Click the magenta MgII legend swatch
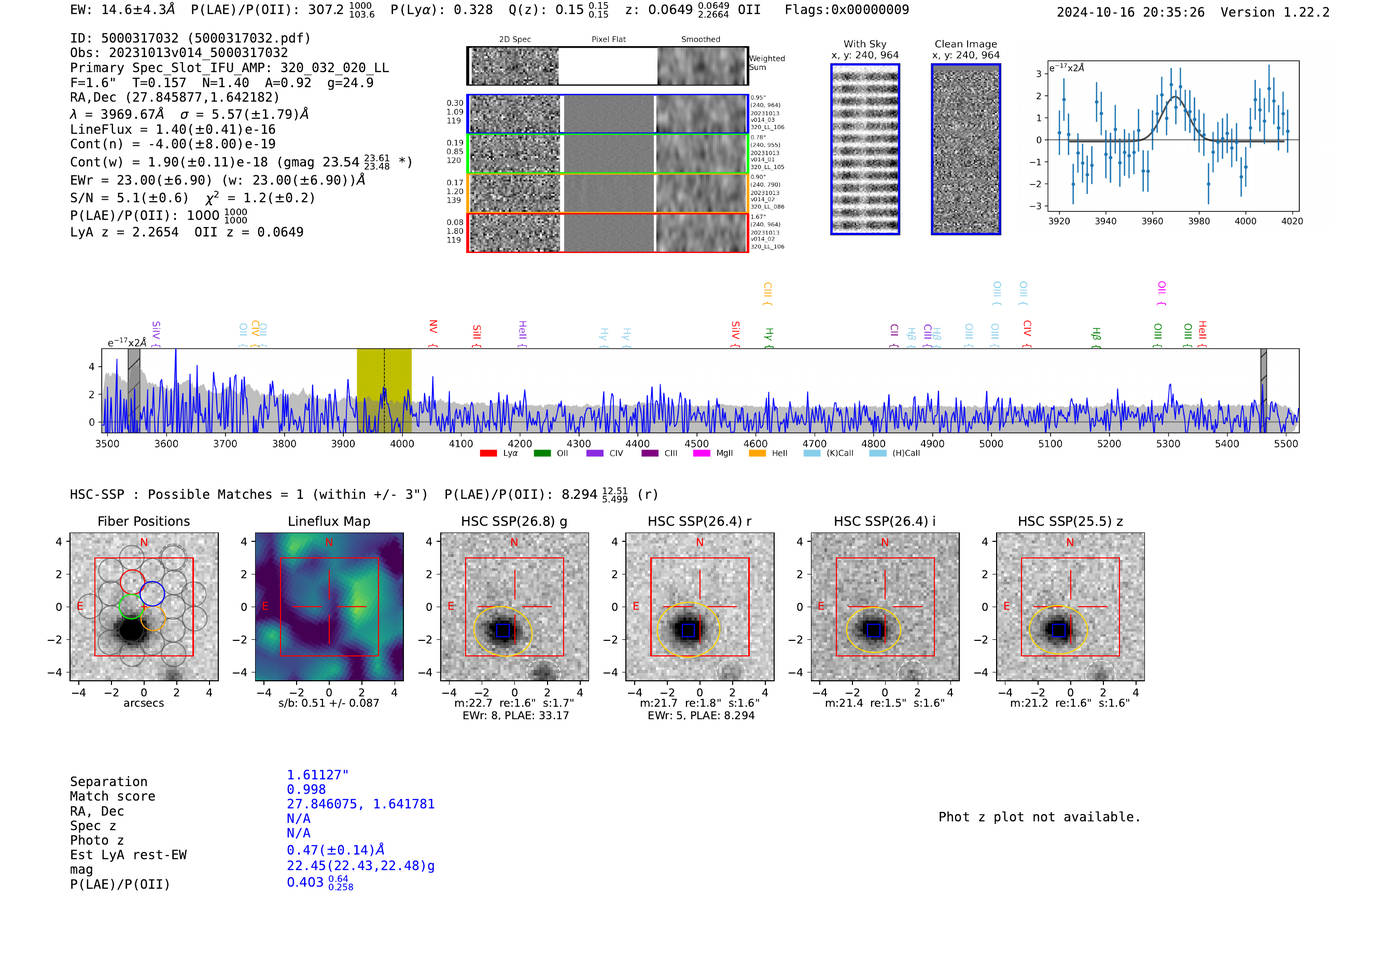Image resolution: width=1400 pixels, height=953 pixels. click(x=701, y=453)
